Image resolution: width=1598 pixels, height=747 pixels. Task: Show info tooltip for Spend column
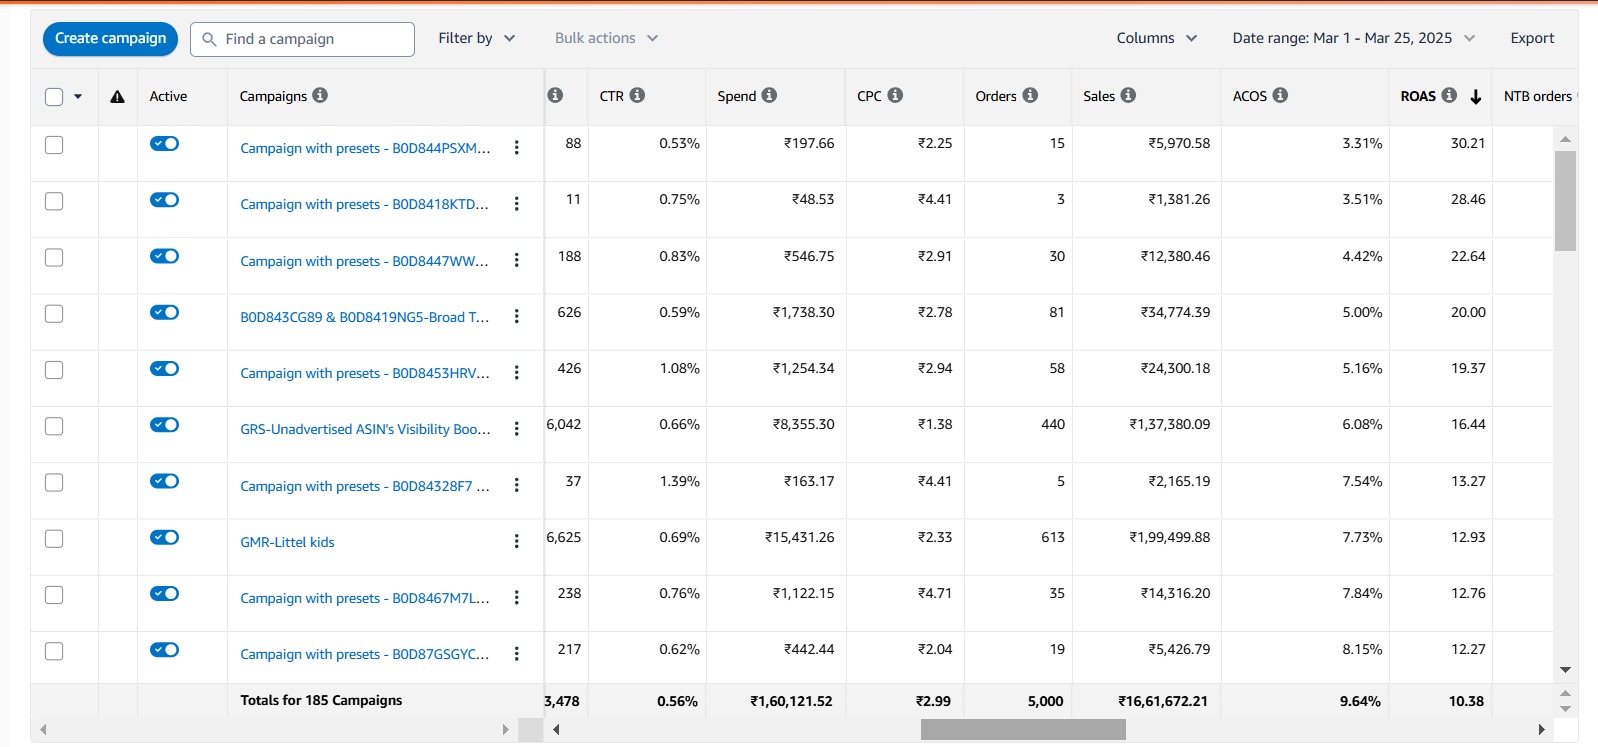click(769, 95)
